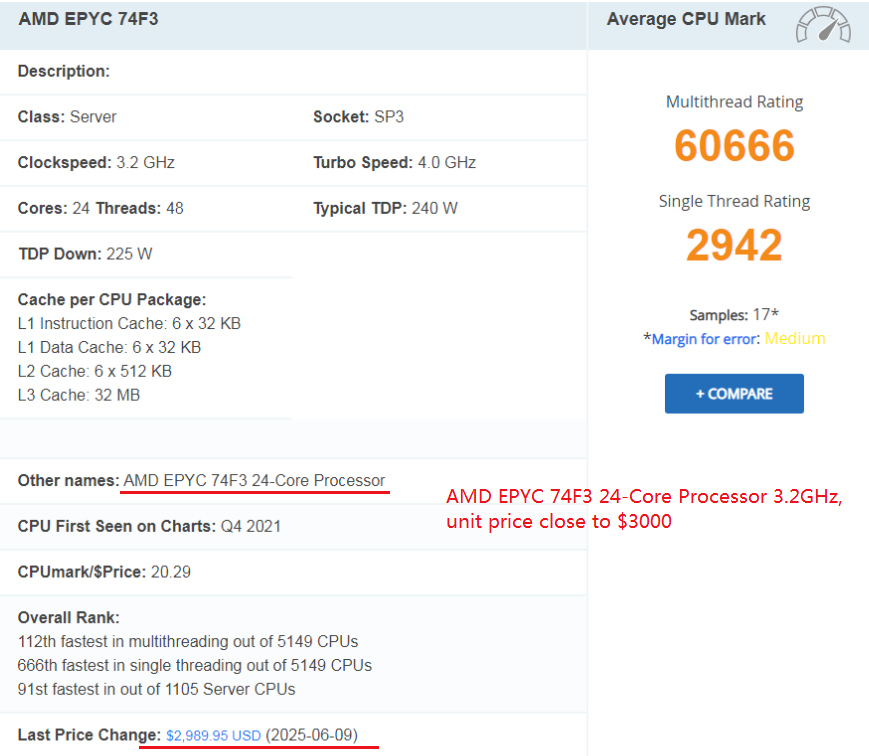Click the 91st fastest Server CPUs line
Screen dimensions: 869x756
pyautogui.click(x=156, y=689)
